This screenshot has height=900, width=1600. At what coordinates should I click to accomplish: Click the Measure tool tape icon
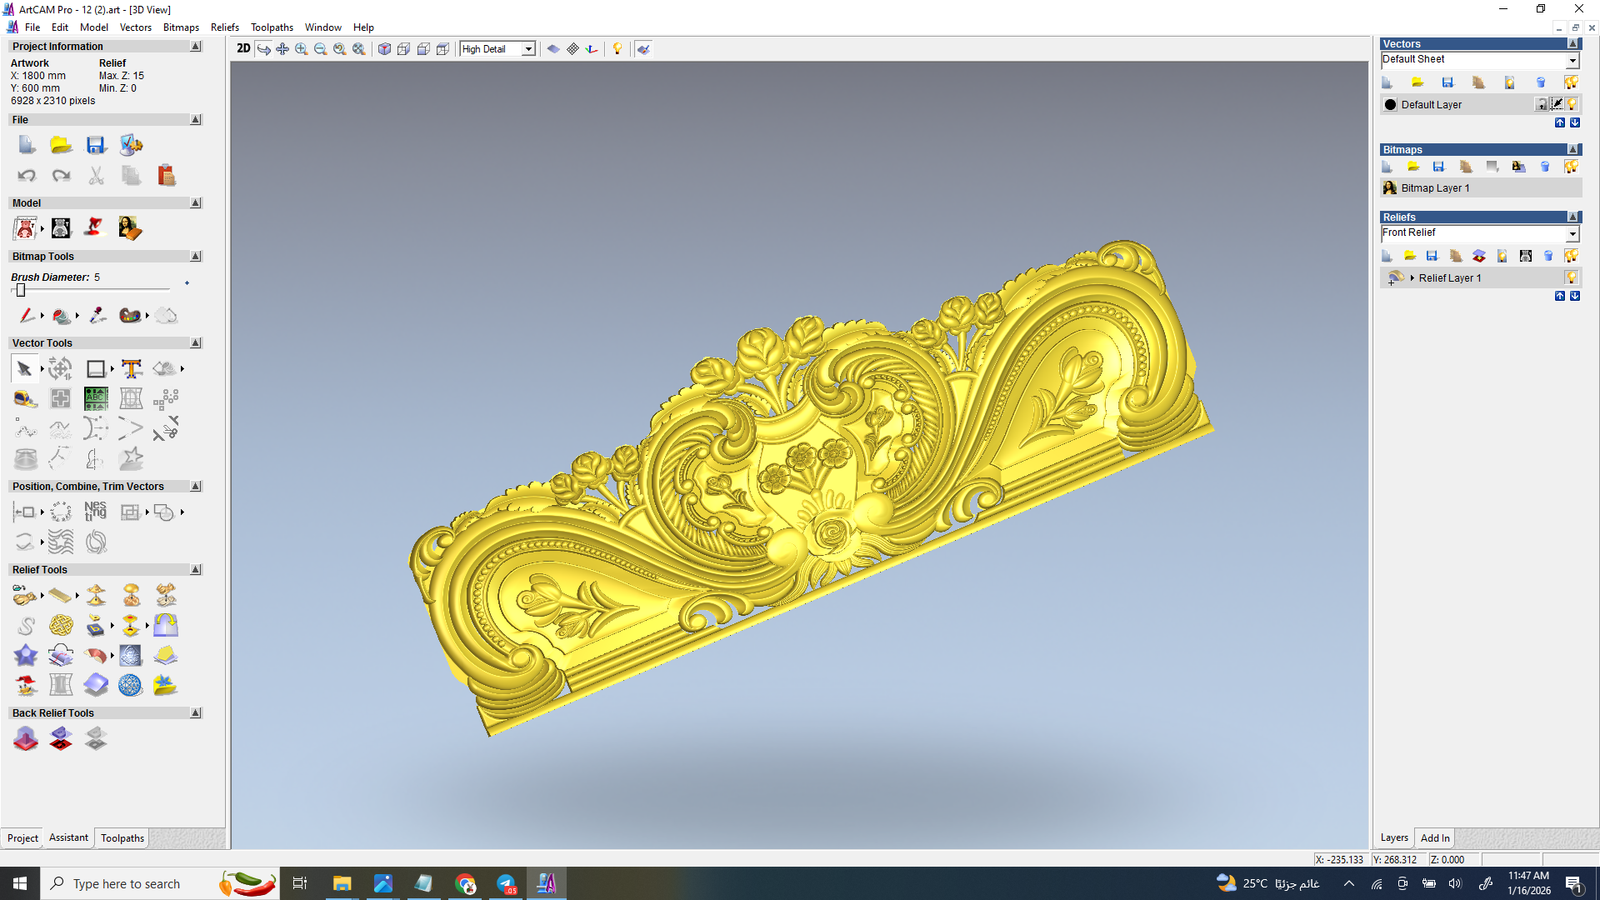tap(25, 399)
